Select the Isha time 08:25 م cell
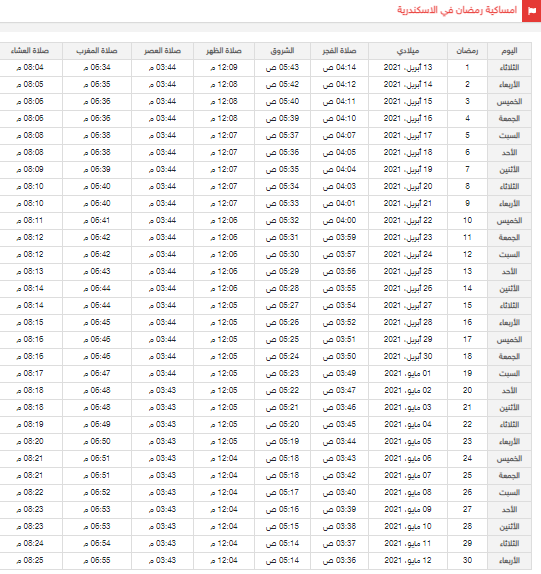The image size is (541, 574). (x=30, y=560)
